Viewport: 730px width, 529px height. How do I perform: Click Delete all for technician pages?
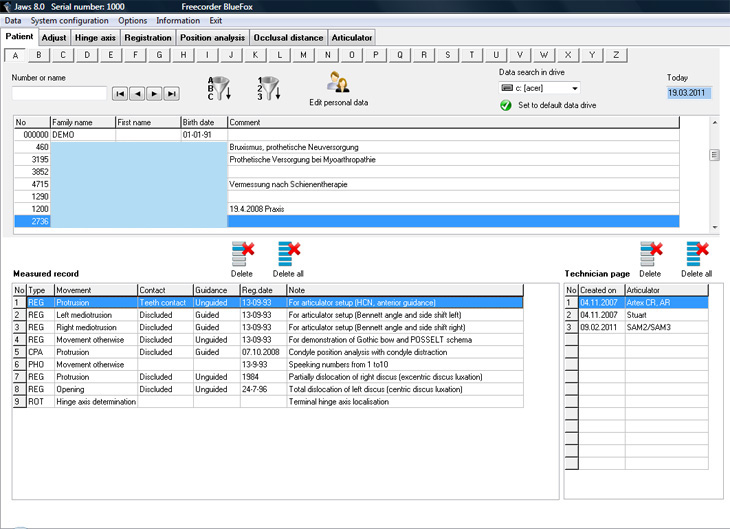coord(697,254)
